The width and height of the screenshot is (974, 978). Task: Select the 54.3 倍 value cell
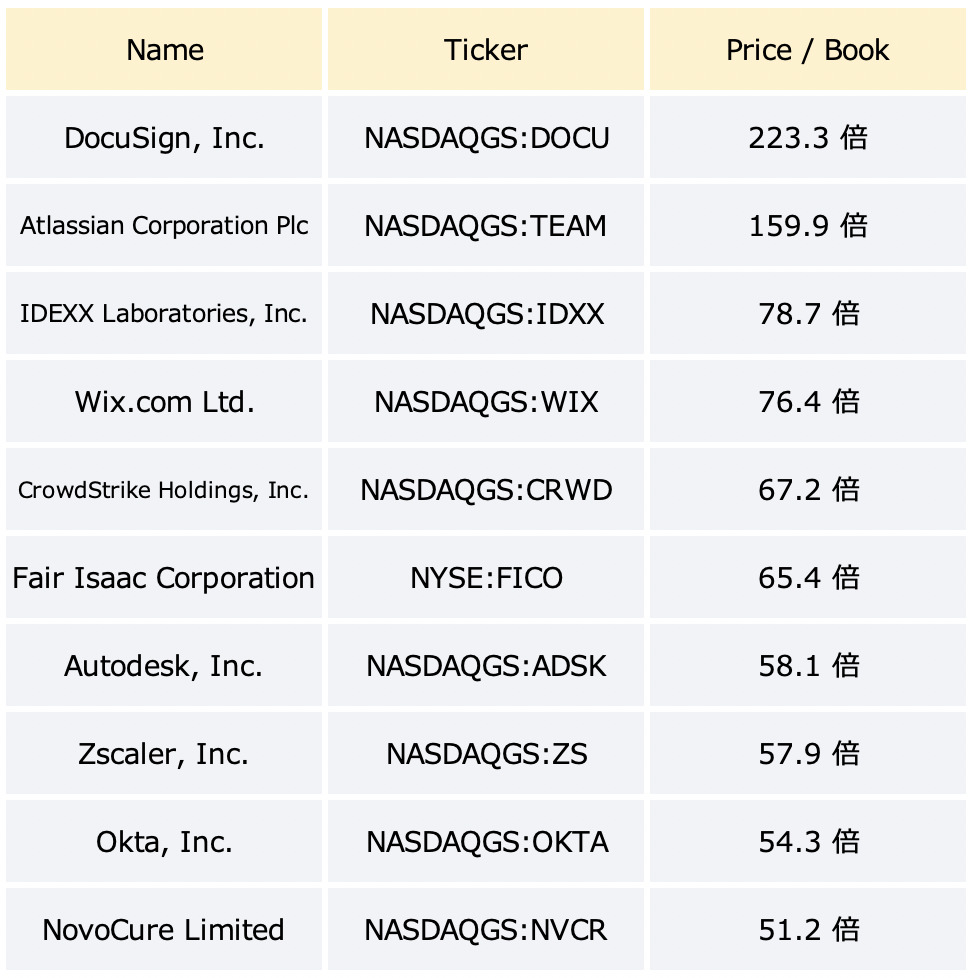click(x=808, y=841)
